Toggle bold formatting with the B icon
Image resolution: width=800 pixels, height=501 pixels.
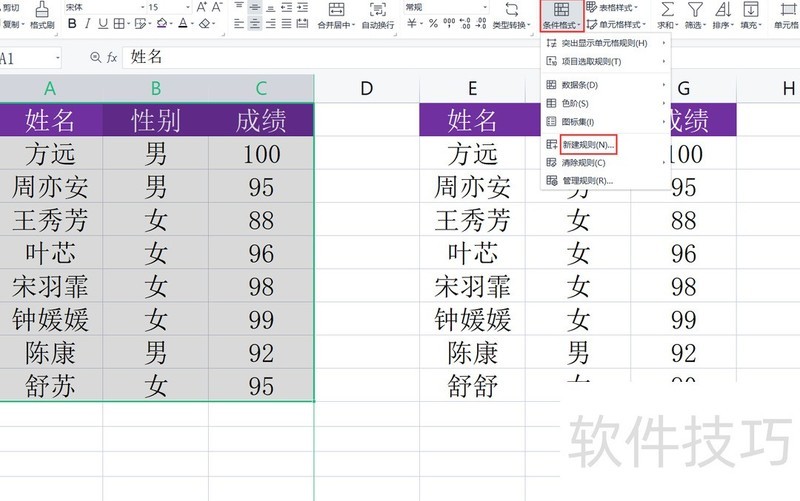pyautogui.click(x=72, y=24)
